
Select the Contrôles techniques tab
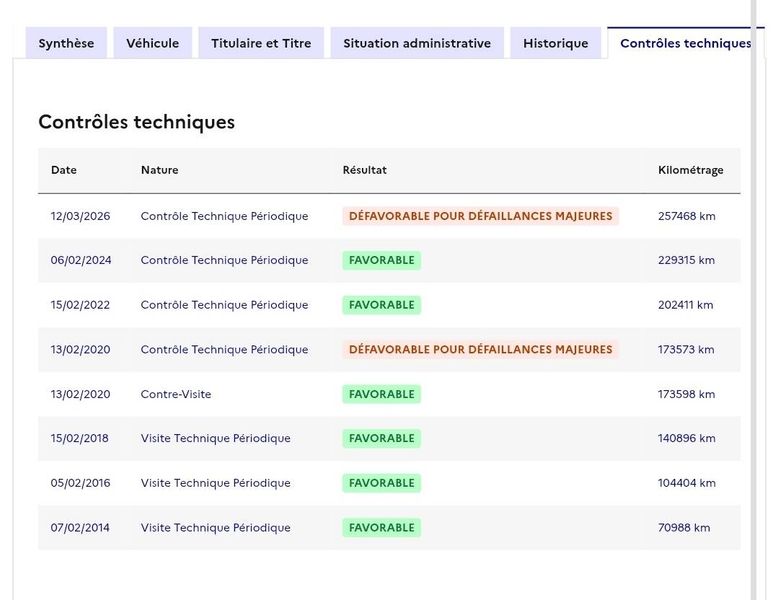(685, 43)
